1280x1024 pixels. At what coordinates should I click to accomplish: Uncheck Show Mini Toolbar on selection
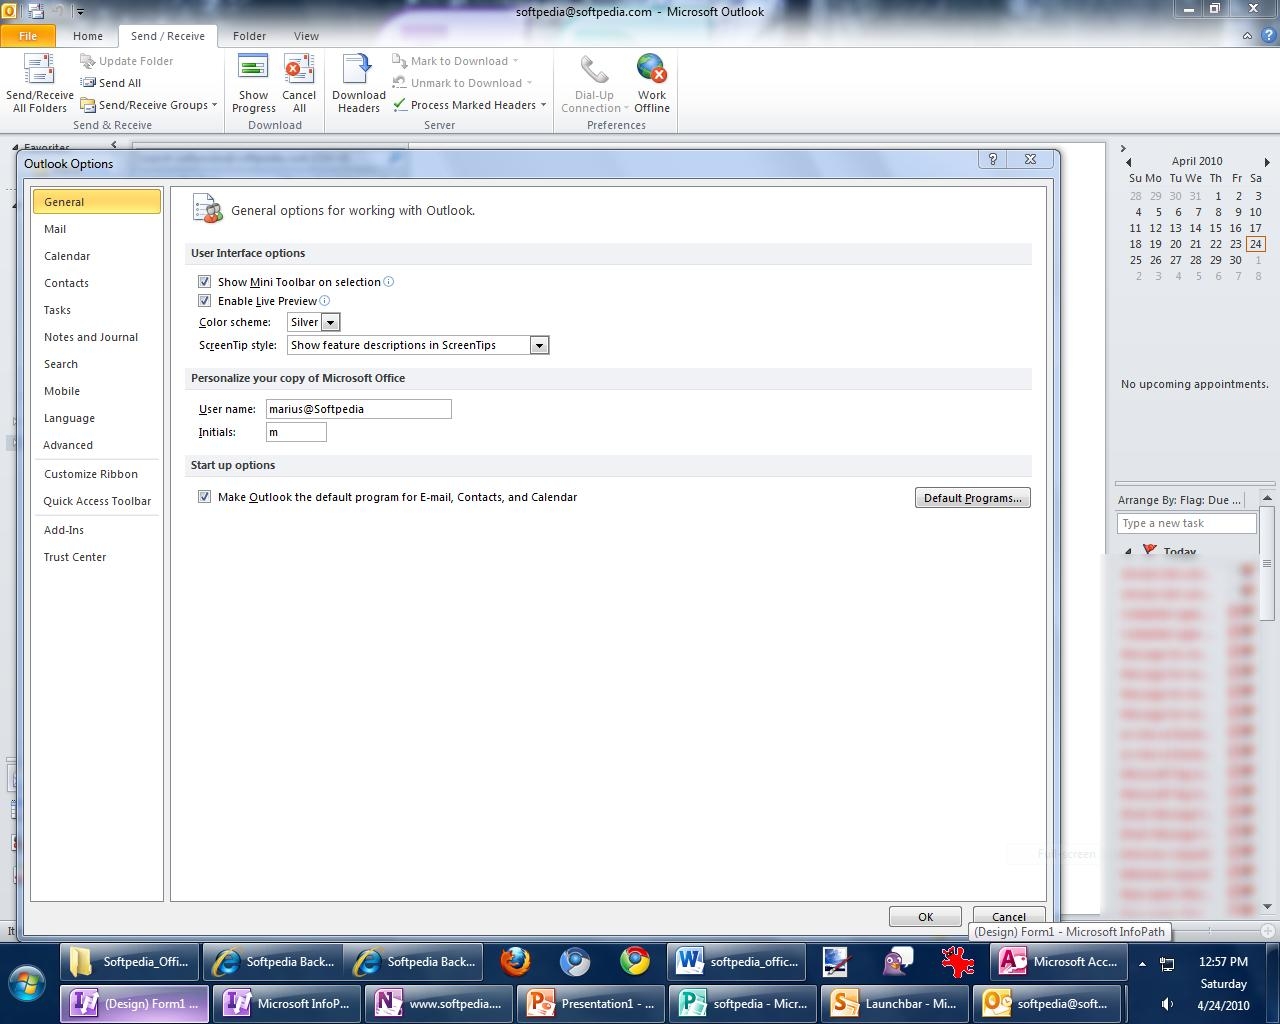pos(205,282)
